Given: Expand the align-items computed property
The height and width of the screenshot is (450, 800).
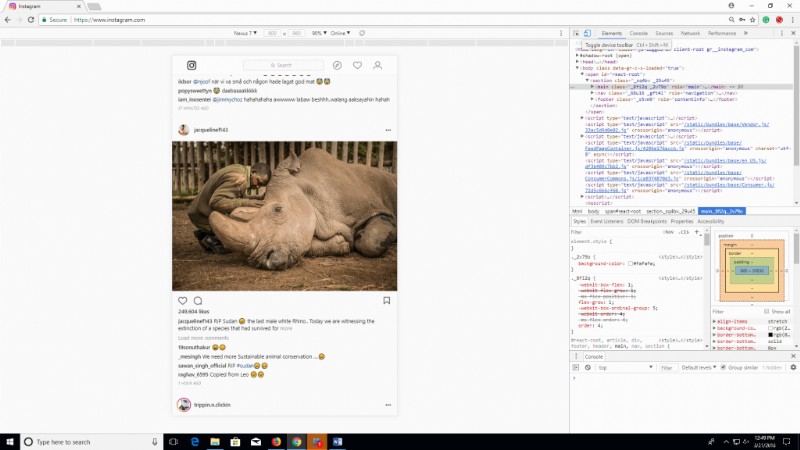Looking at the screenshot, I should [x=714, y=321].
